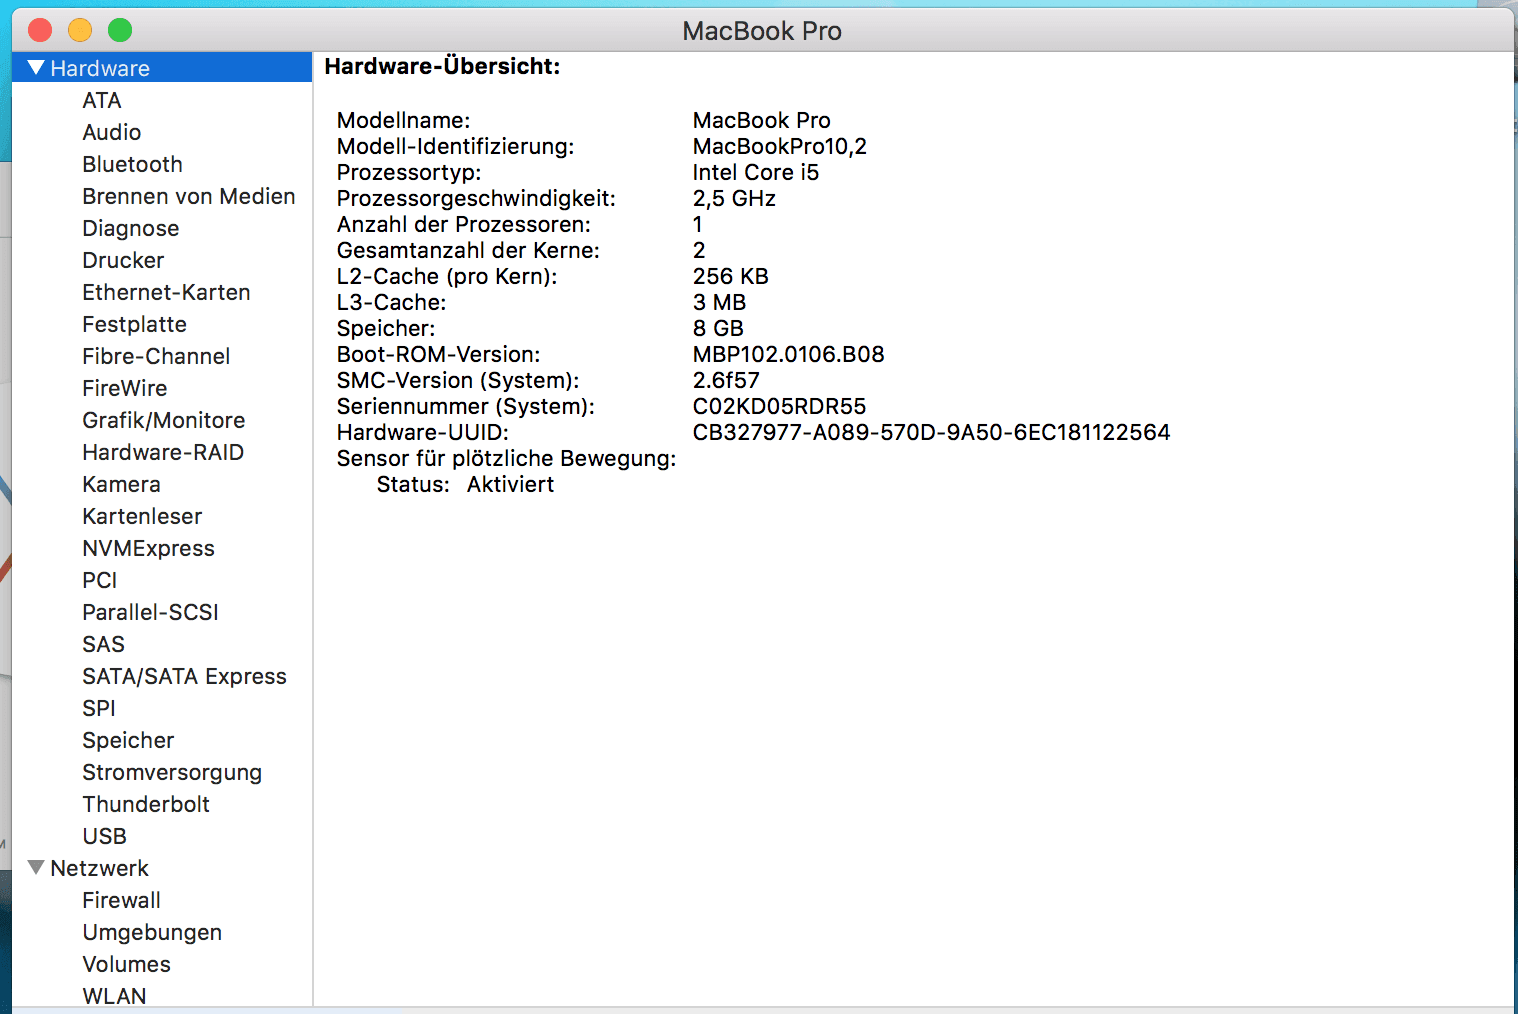This screenshot has height=1014, width=1518.
Task: Click the Sensor für plötzliche Bewegung label
Action: point(506,458)
